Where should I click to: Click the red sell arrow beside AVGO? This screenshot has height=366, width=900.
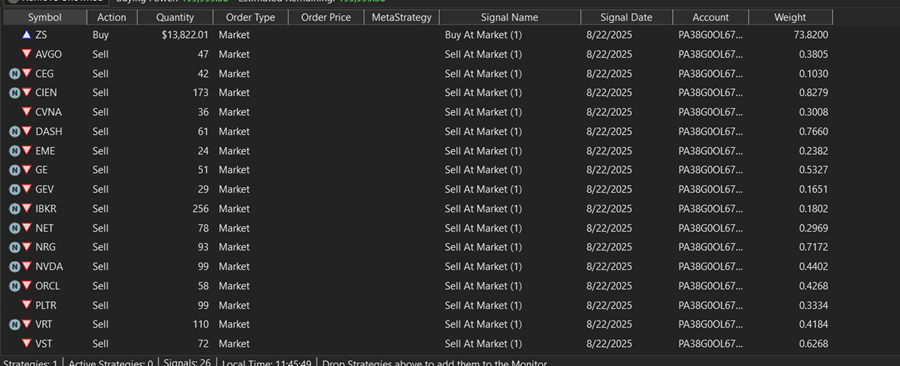(26, 54)
